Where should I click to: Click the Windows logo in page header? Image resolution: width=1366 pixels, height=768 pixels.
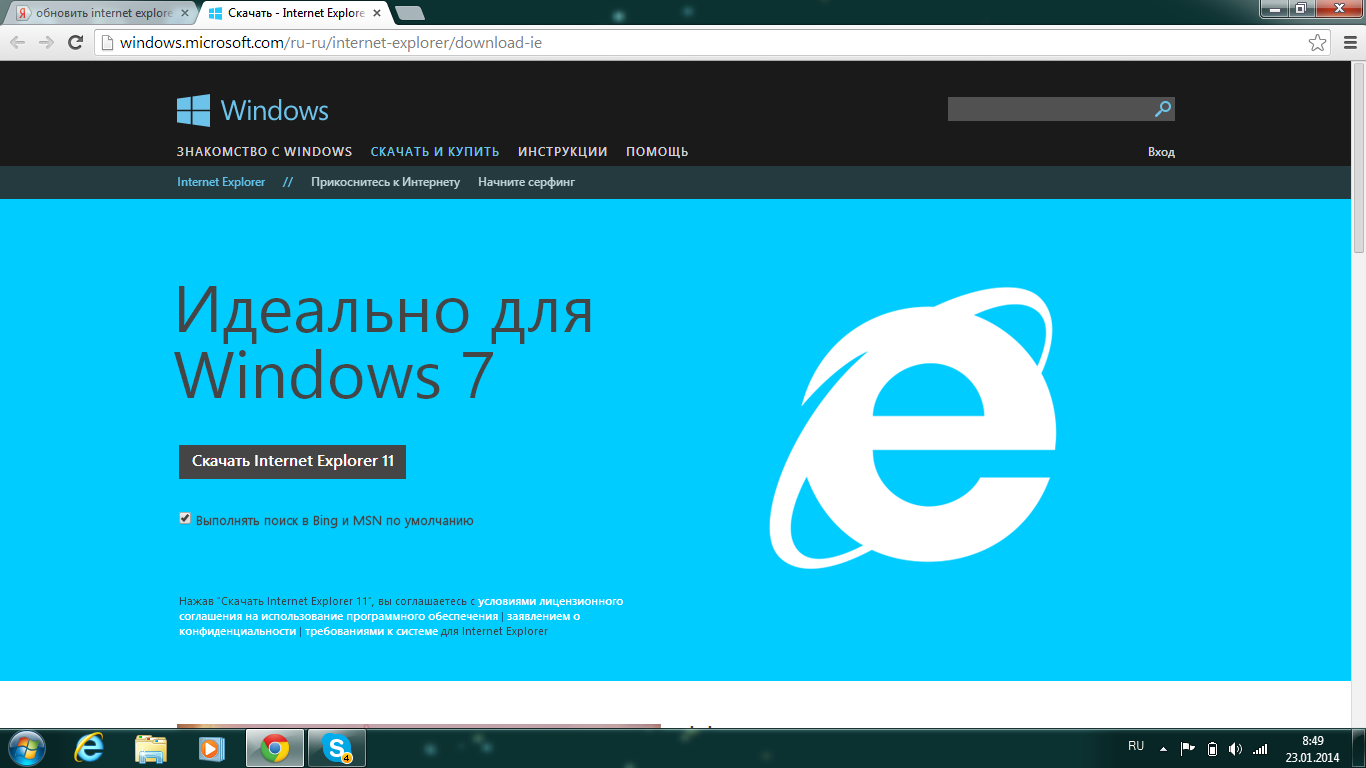point(252,110)
